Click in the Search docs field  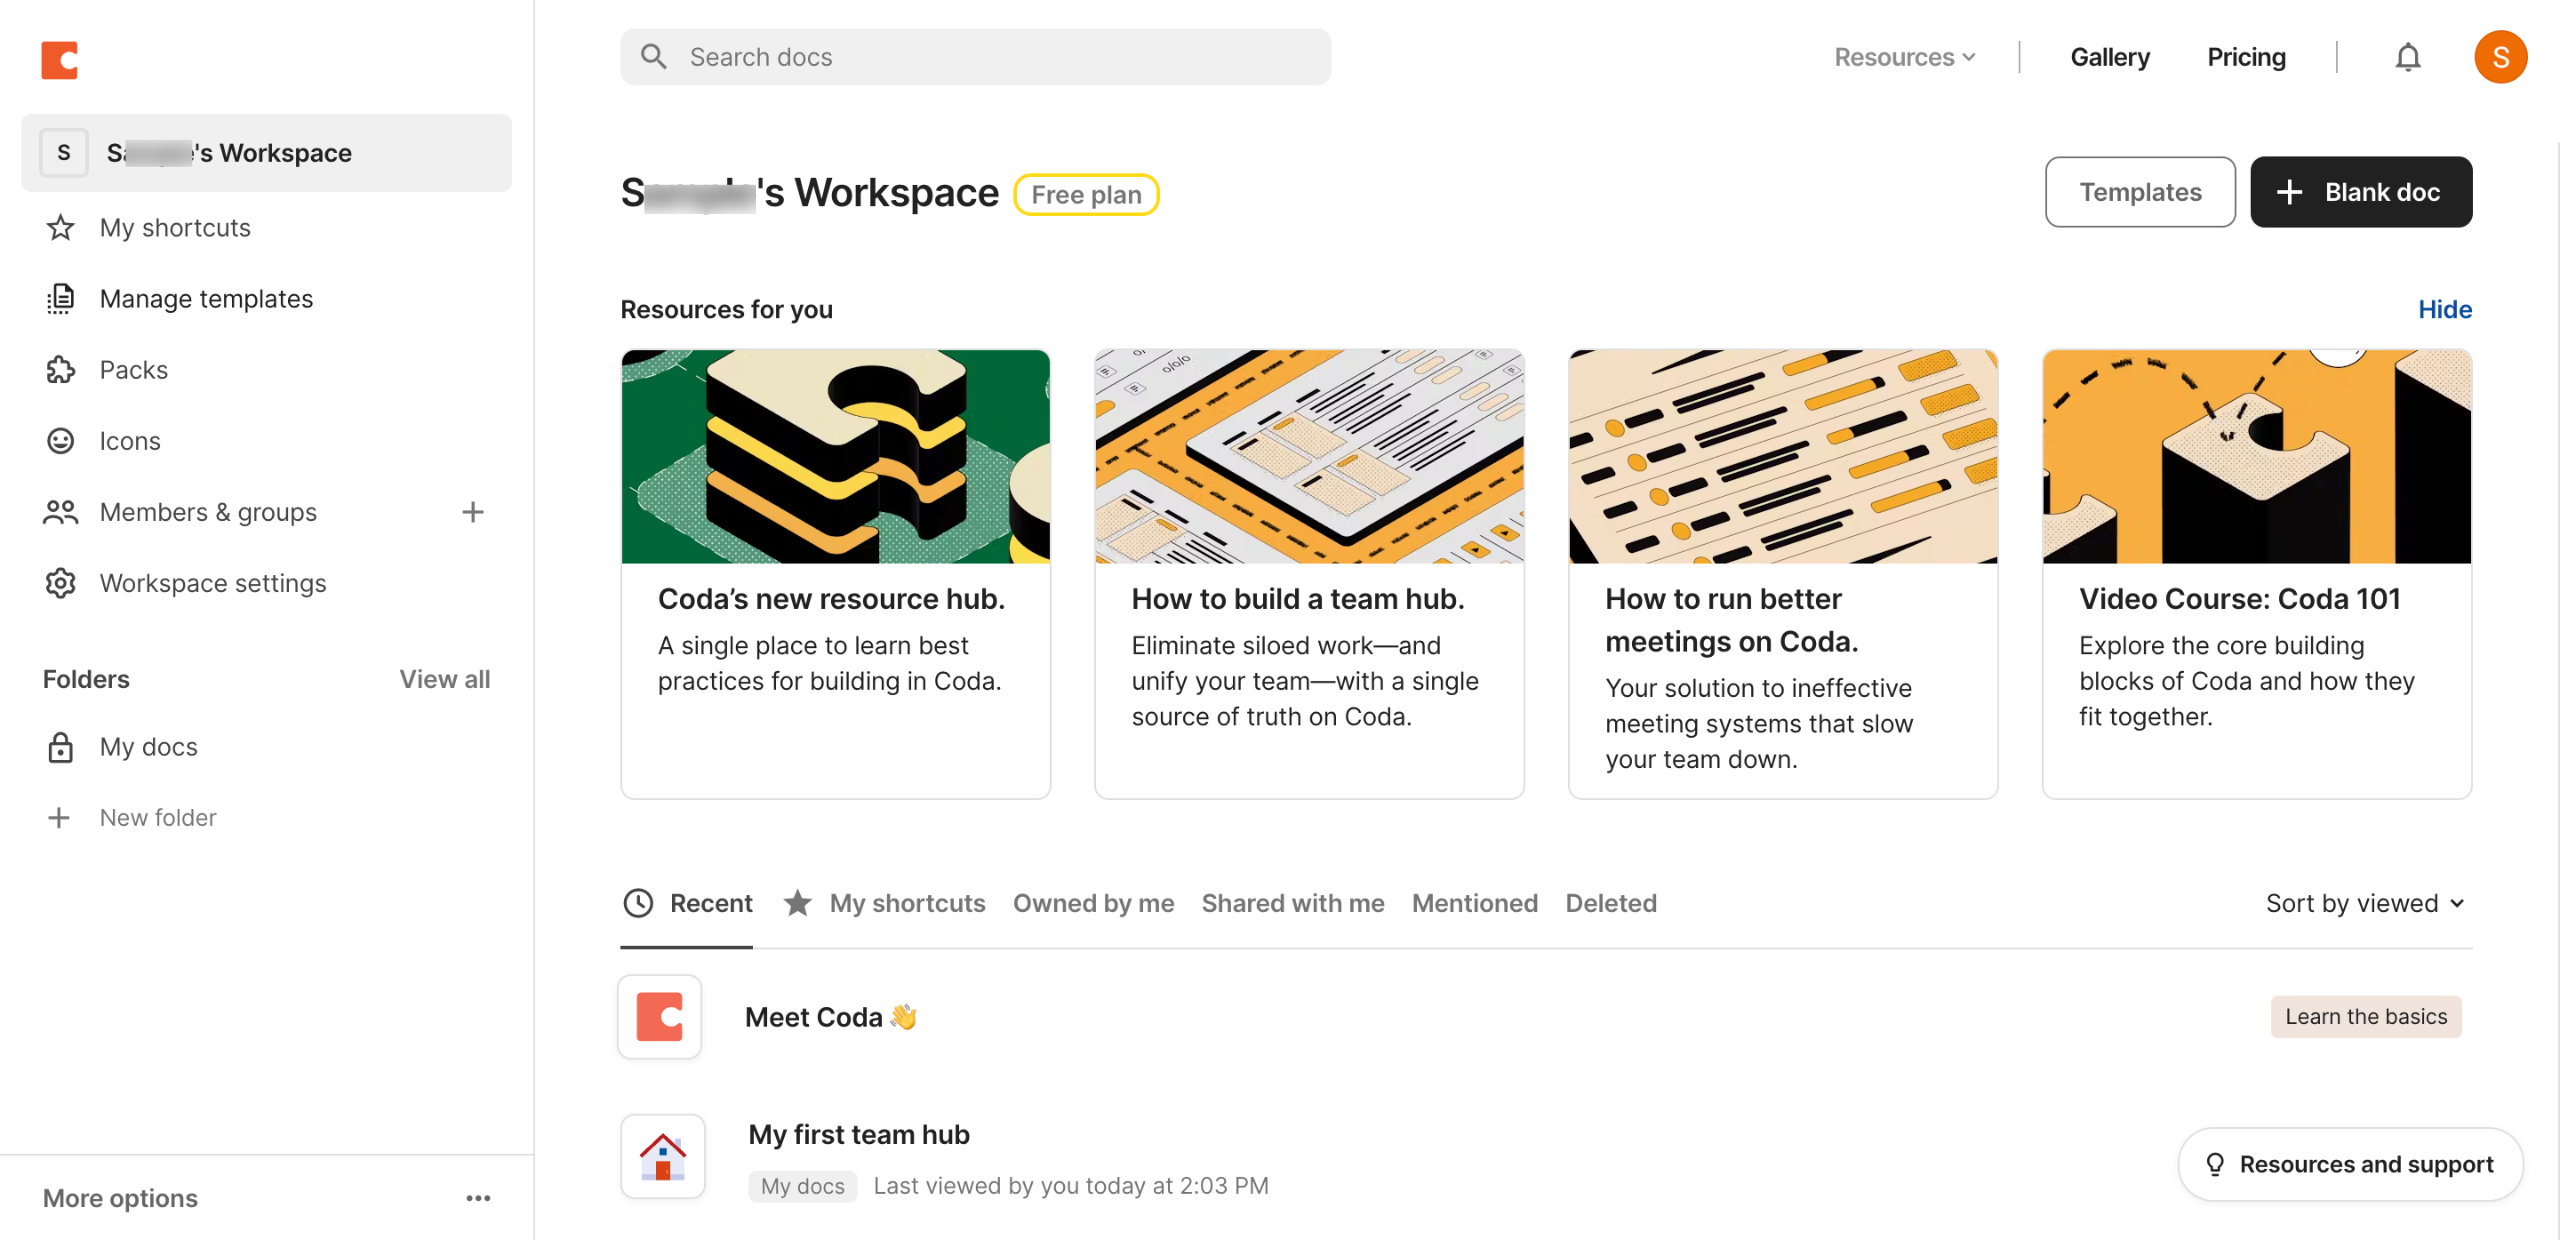(x=975, y=57)
